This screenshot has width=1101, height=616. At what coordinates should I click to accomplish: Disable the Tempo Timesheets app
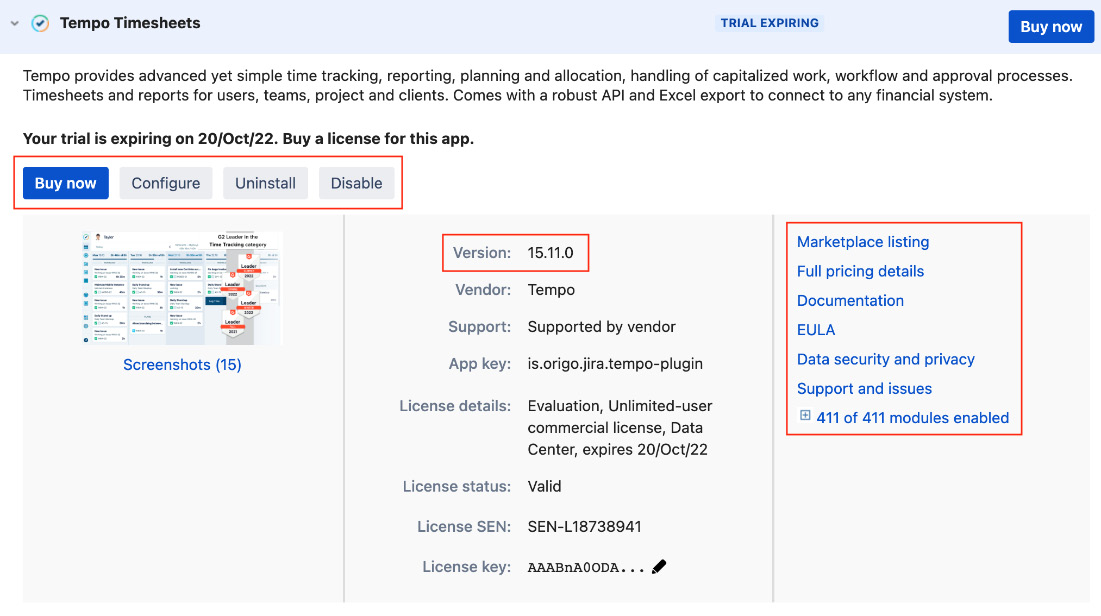357,182
